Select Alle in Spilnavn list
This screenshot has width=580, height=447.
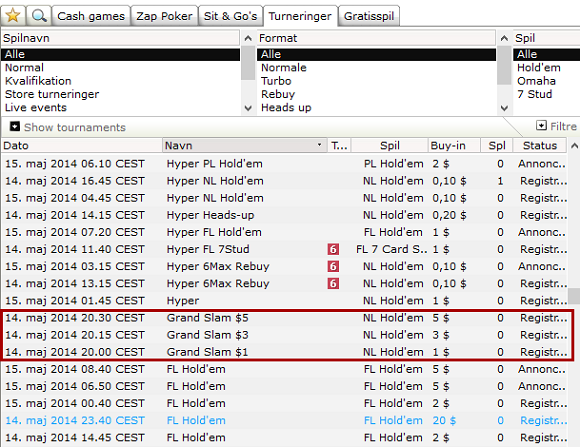[x=121, y=54]
